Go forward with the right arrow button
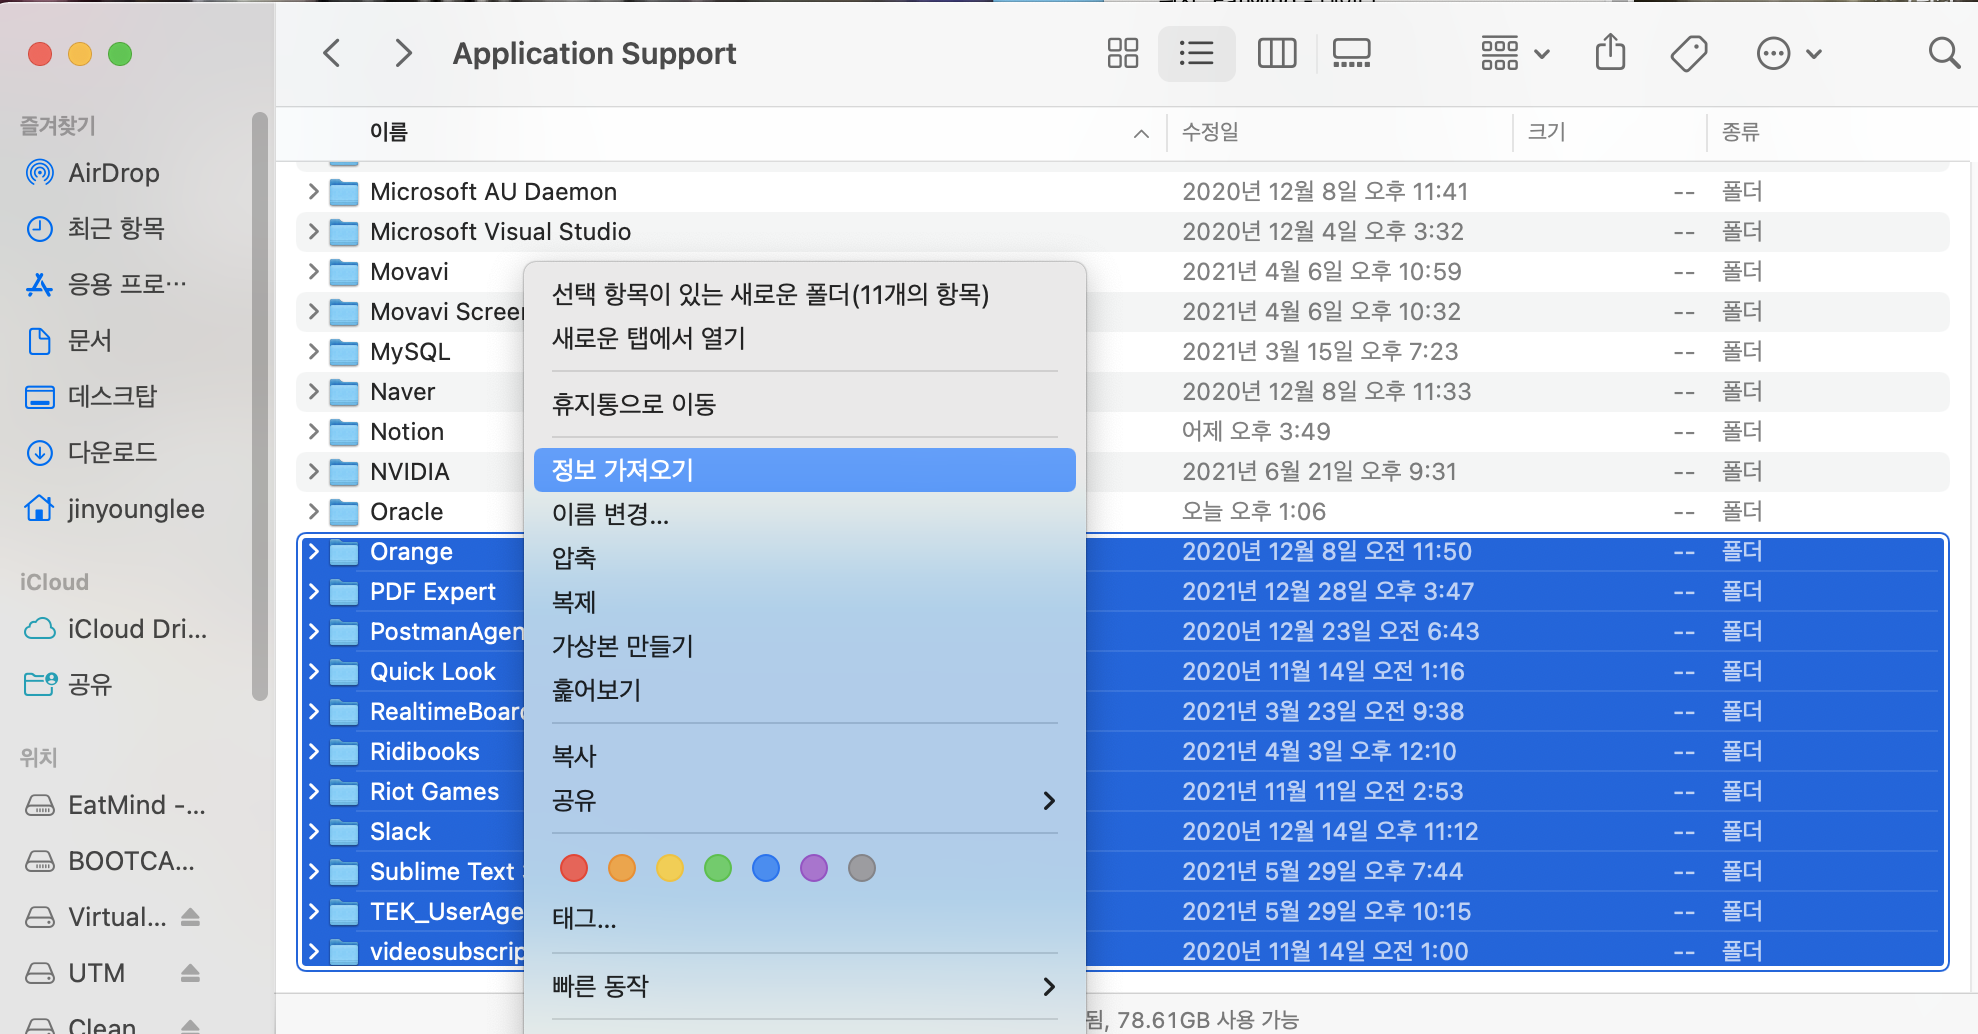Image resolution: width=1978 pixels, height=1034 pixels. (x=403, y=53)
